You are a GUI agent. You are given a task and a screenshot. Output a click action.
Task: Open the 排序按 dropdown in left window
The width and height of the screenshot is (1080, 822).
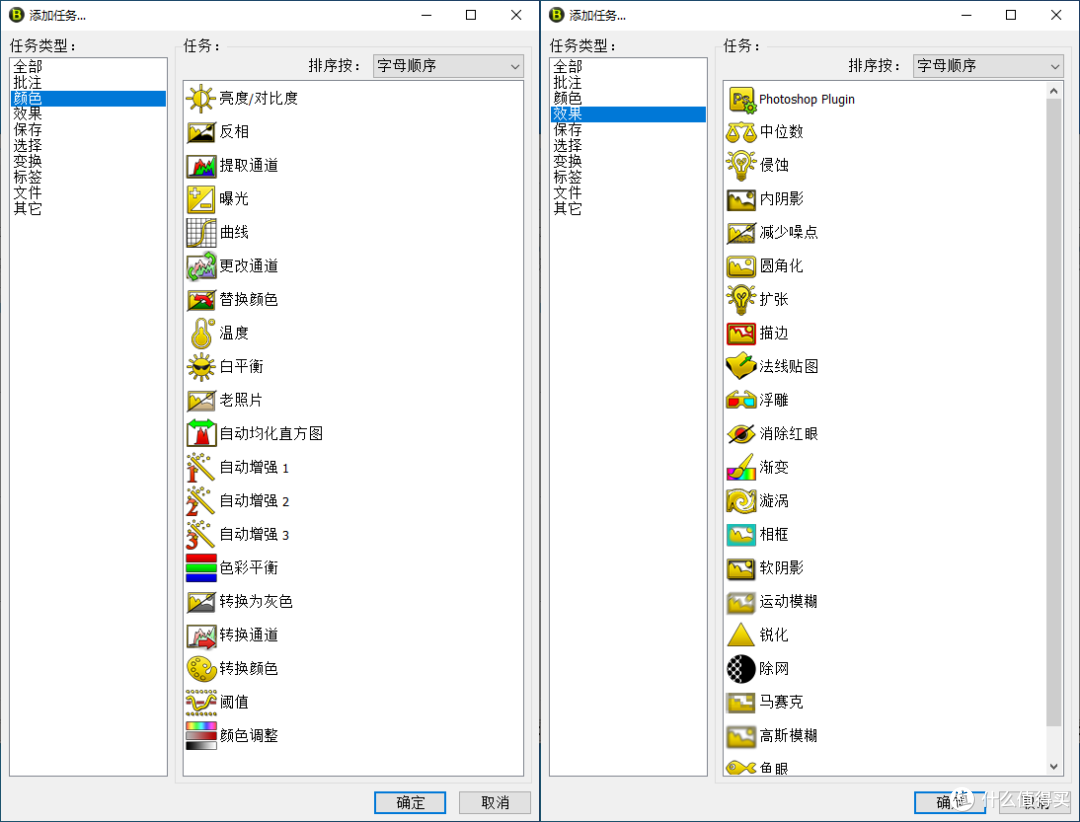tap(448, 66)
